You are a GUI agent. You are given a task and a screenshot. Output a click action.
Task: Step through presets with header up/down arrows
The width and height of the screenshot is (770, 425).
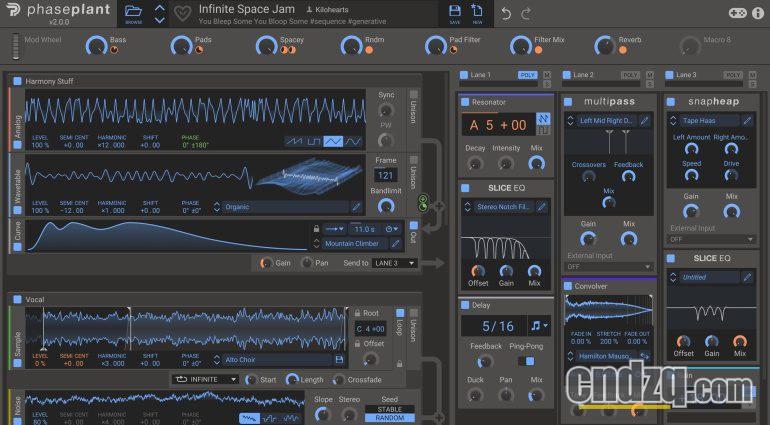click(160, 14)
